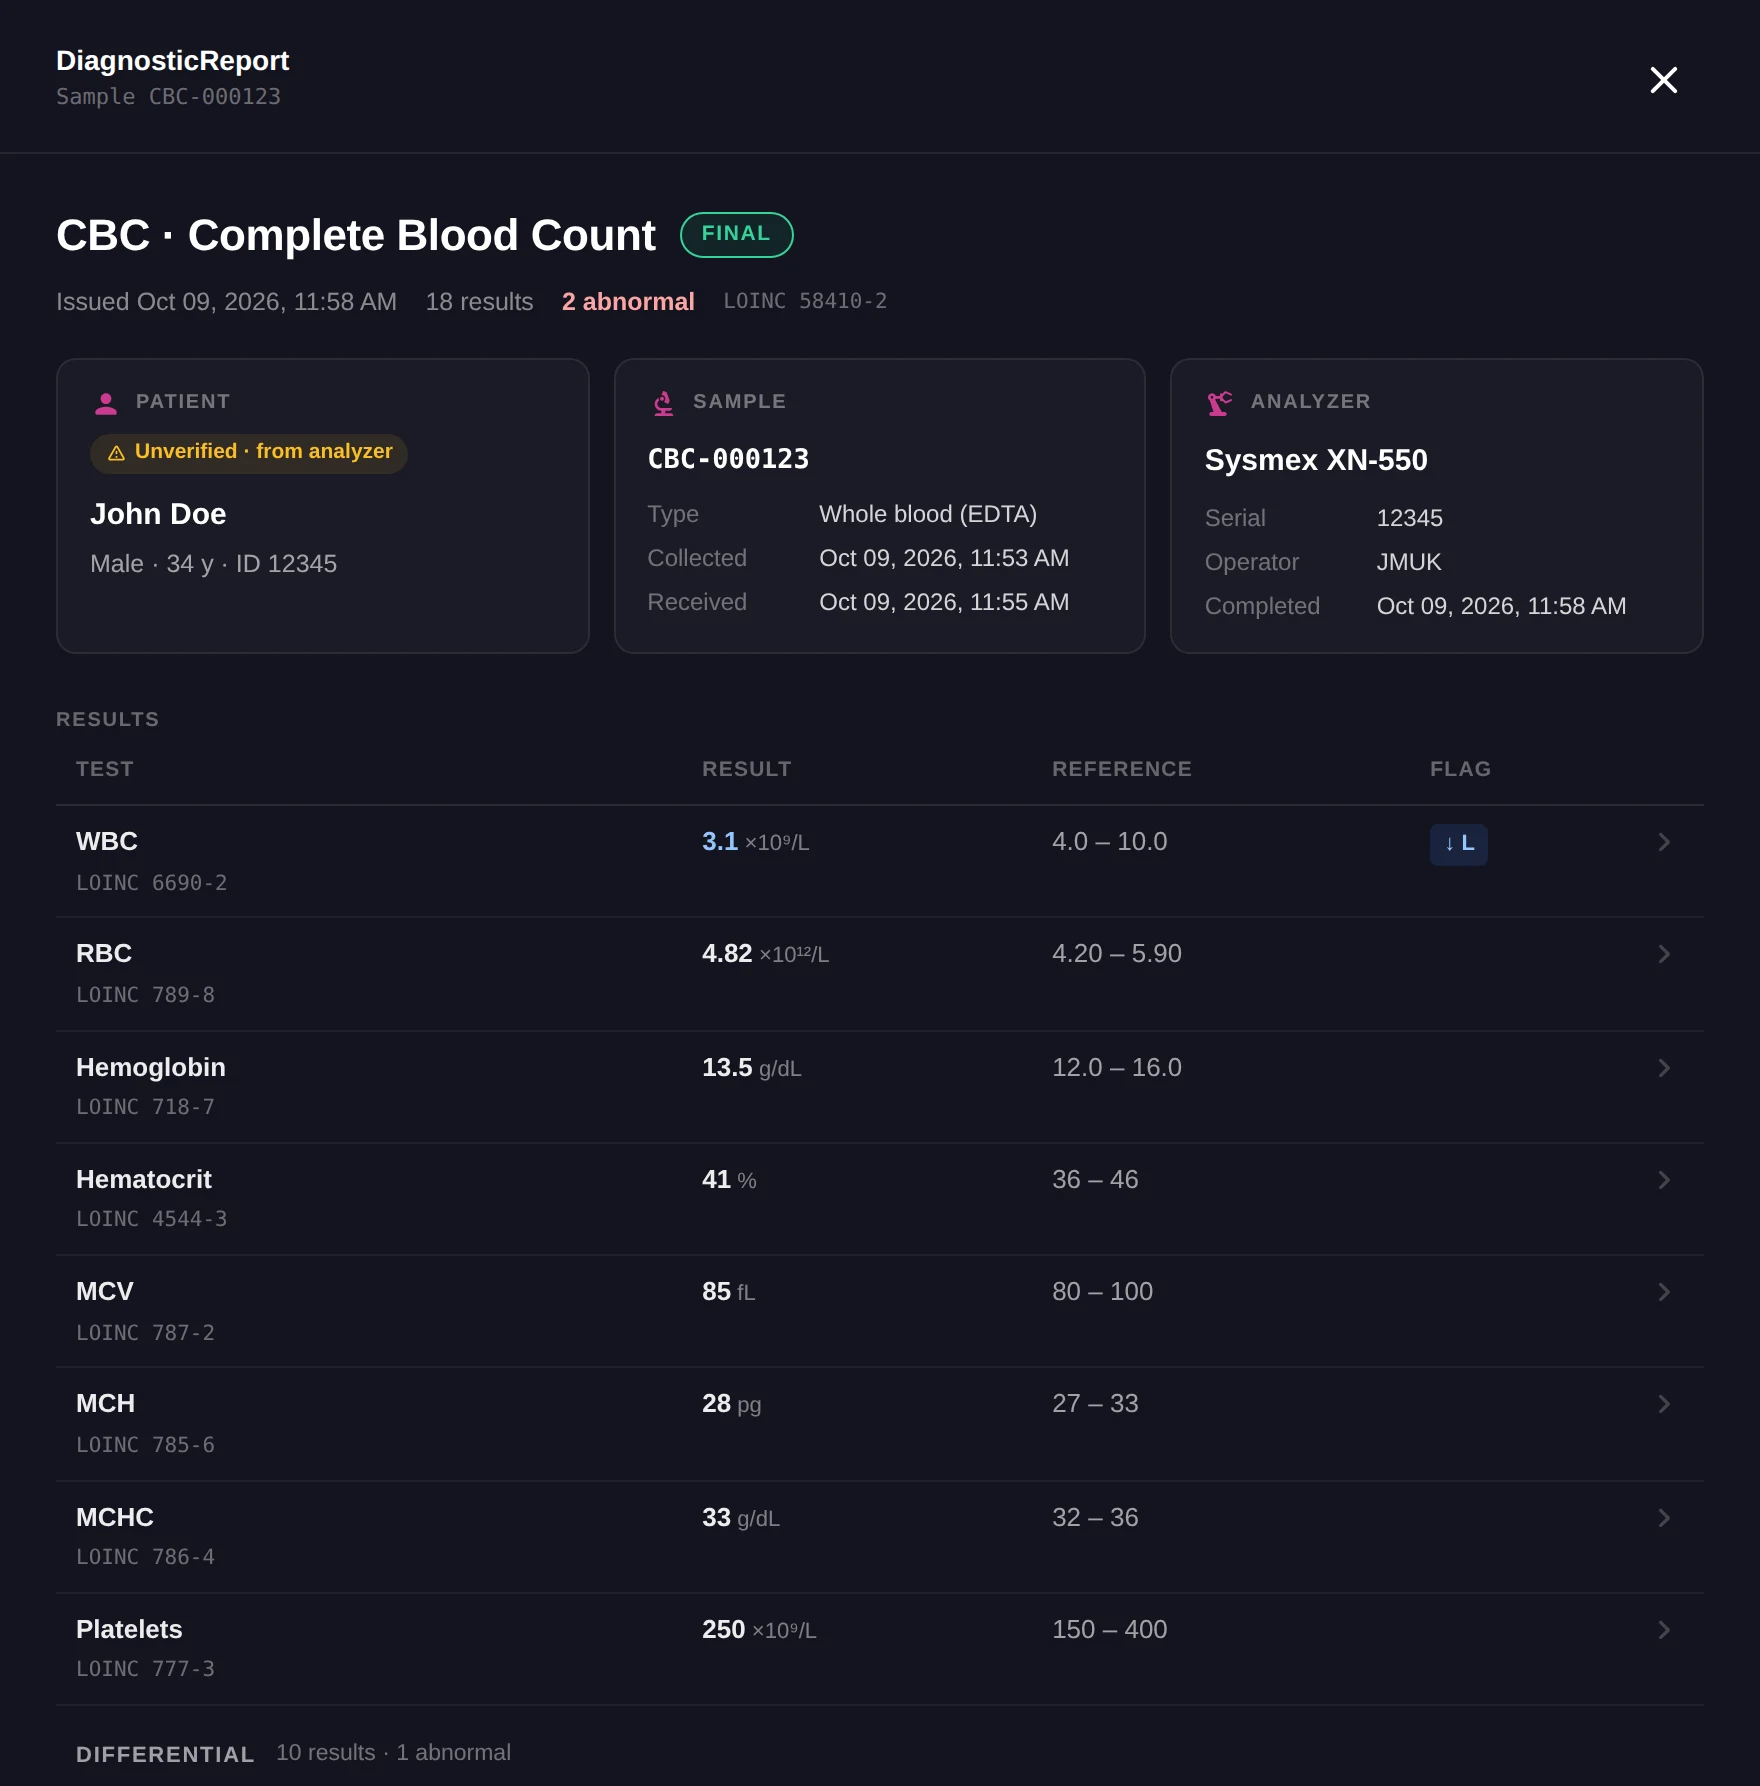1760x1786 pixels.
Task: Select the Differential section header
Action: point(165,1754)
